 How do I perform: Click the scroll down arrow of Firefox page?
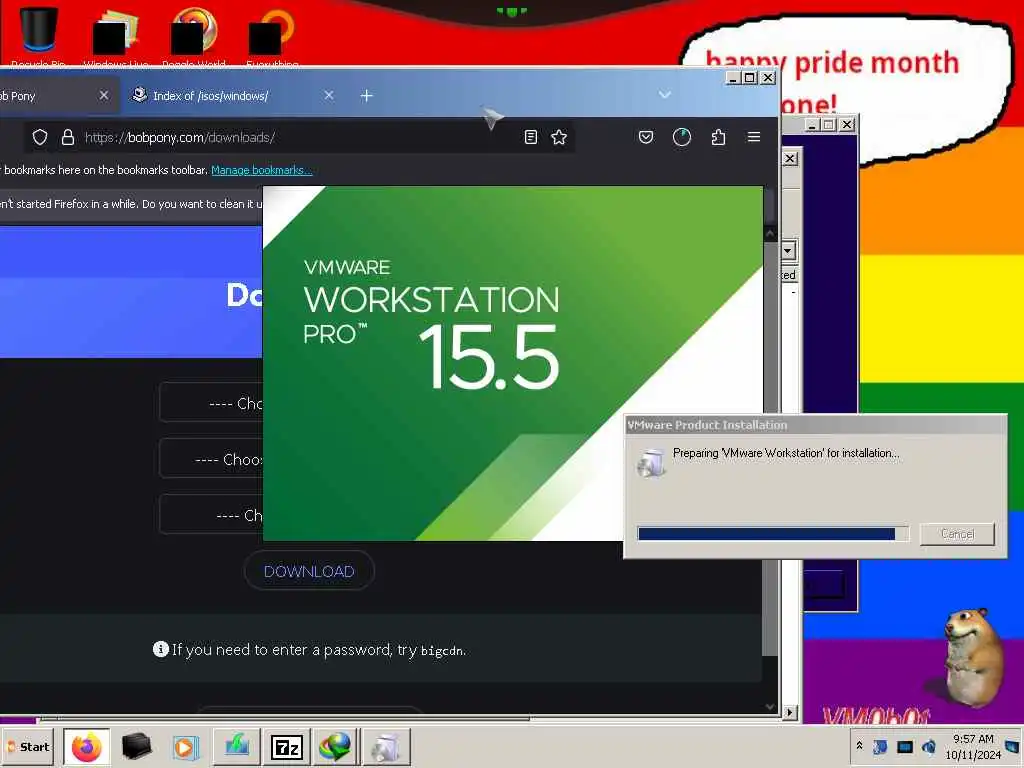coord(770,707)
